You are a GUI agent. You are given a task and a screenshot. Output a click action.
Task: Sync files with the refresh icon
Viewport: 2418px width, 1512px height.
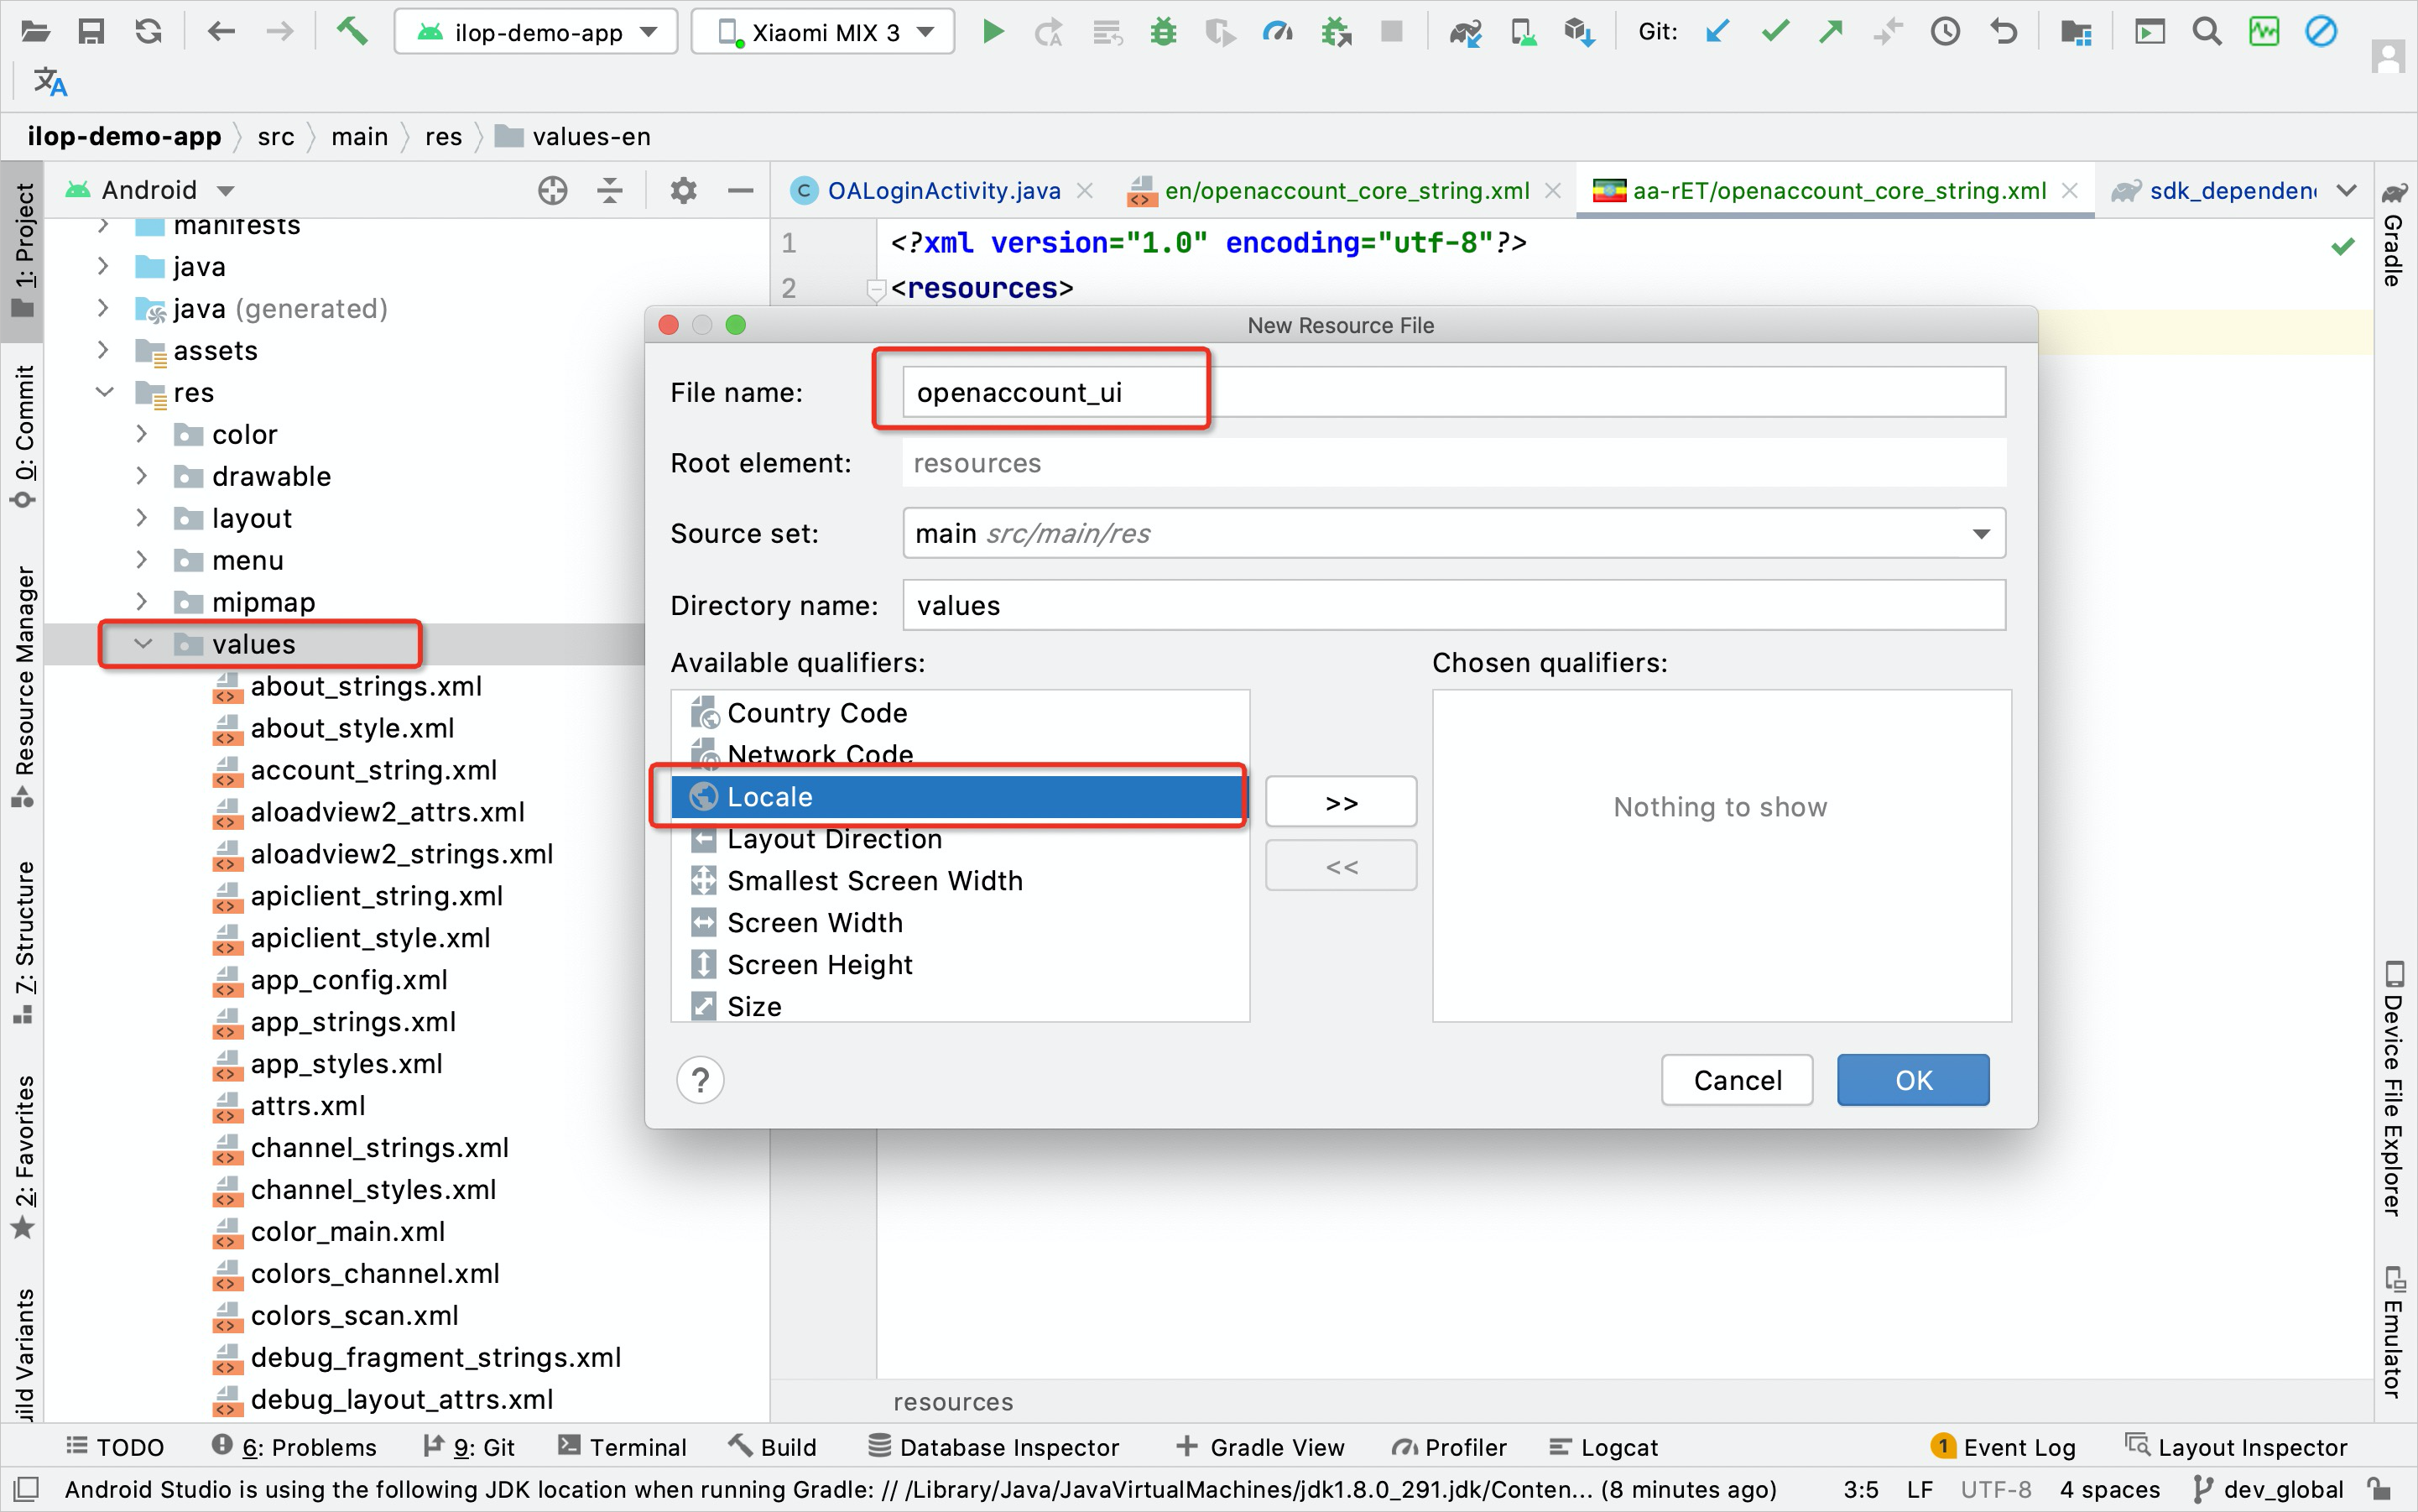pyautogui.click(x=148, y=32)
